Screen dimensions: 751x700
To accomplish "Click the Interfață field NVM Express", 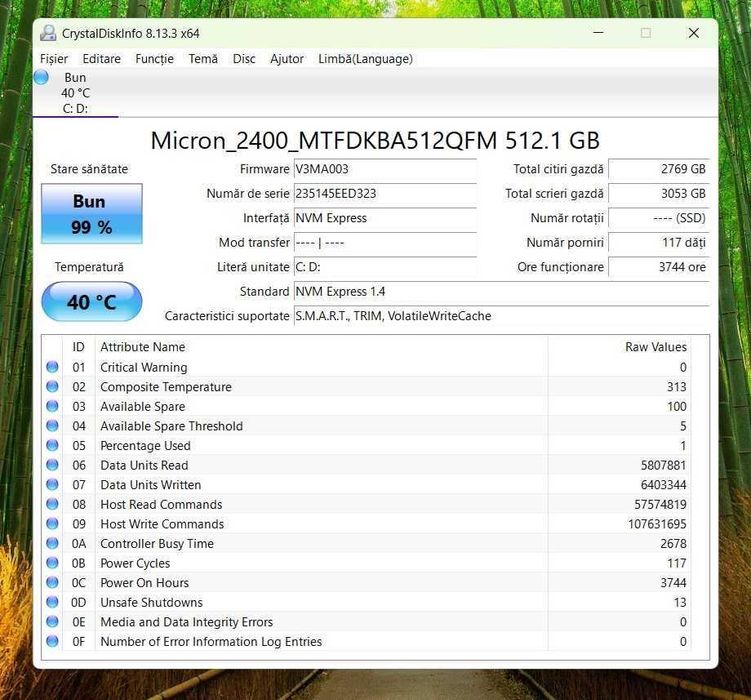I will pos(385,218).
